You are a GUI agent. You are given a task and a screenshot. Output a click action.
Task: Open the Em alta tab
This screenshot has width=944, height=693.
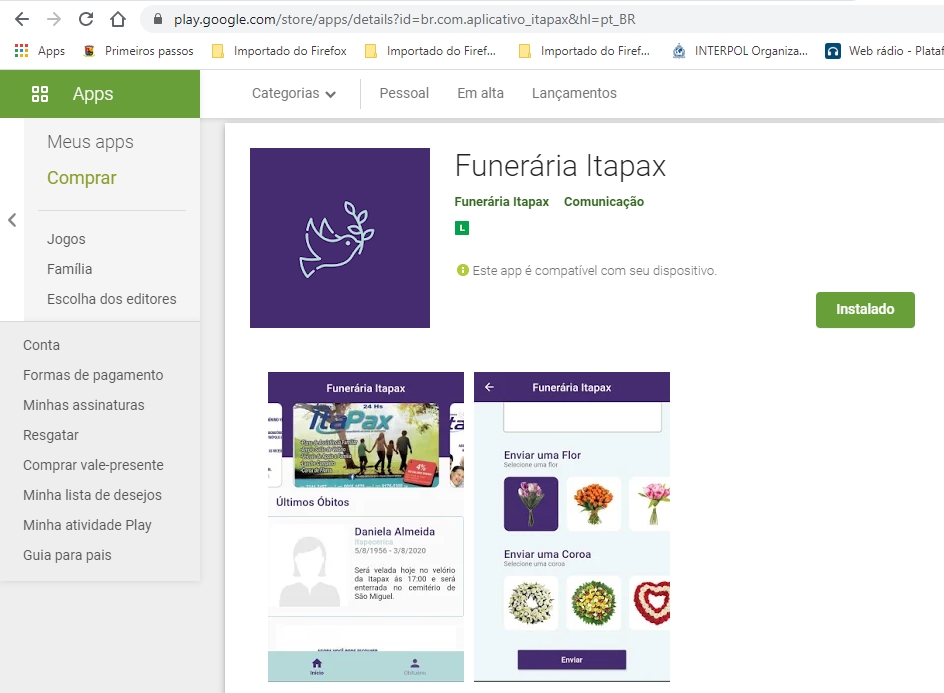tap(480, 93)
